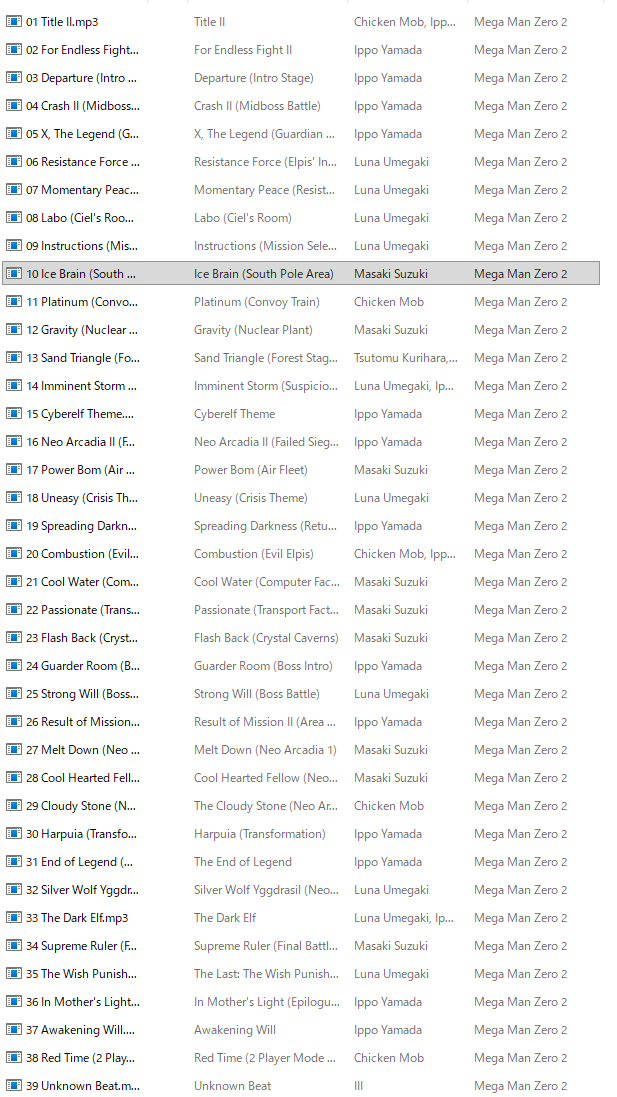Click the file icon for 21 Cool Water
Image resolution: width=617 pixels, height=1097 pixels.
13,581
